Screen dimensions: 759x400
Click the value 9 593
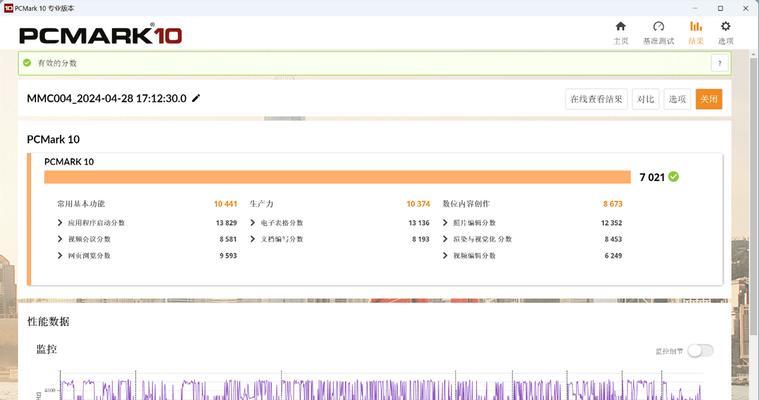point(228,256)
